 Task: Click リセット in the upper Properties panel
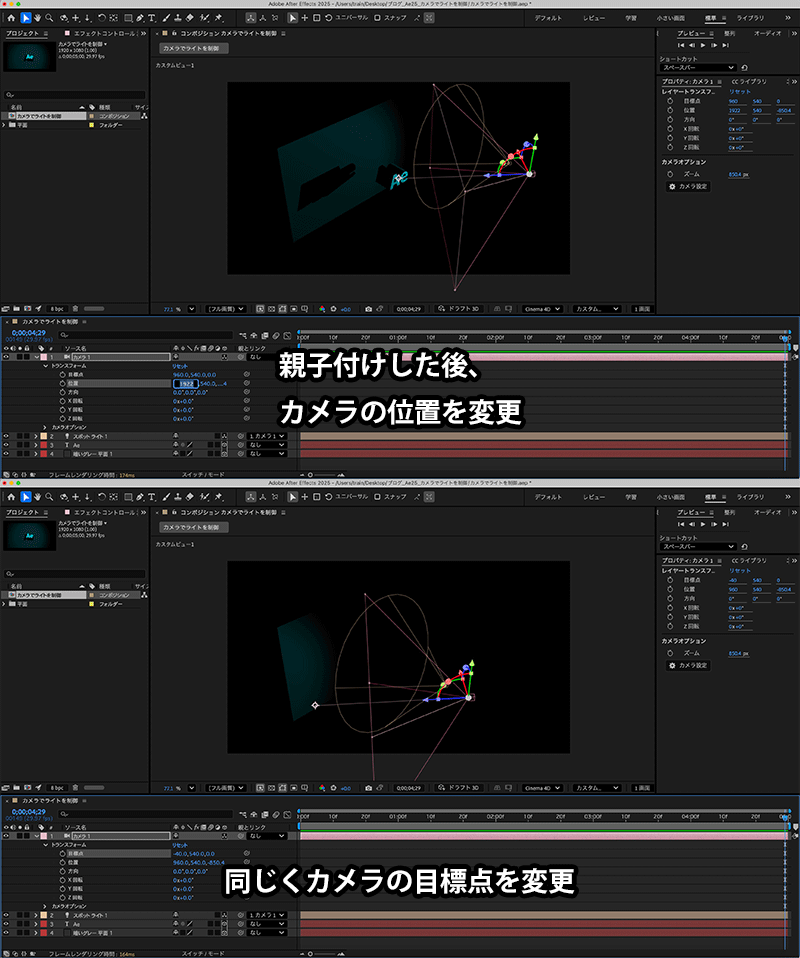pyautogui.click(x=738, y=91)
